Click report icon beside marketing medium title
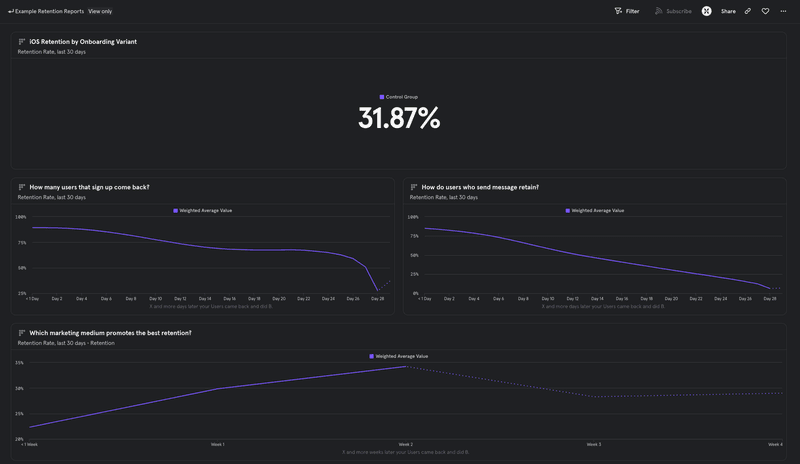Screen dimensions: 800x464 22,333
